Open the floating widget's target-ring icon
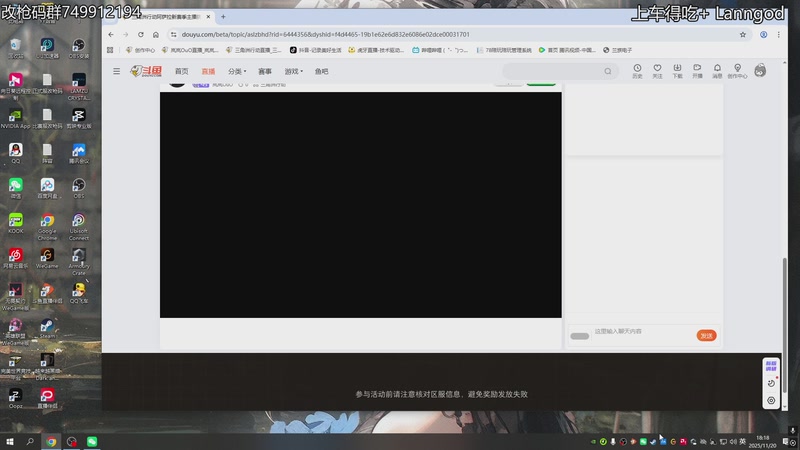 (x=771, y=401)
